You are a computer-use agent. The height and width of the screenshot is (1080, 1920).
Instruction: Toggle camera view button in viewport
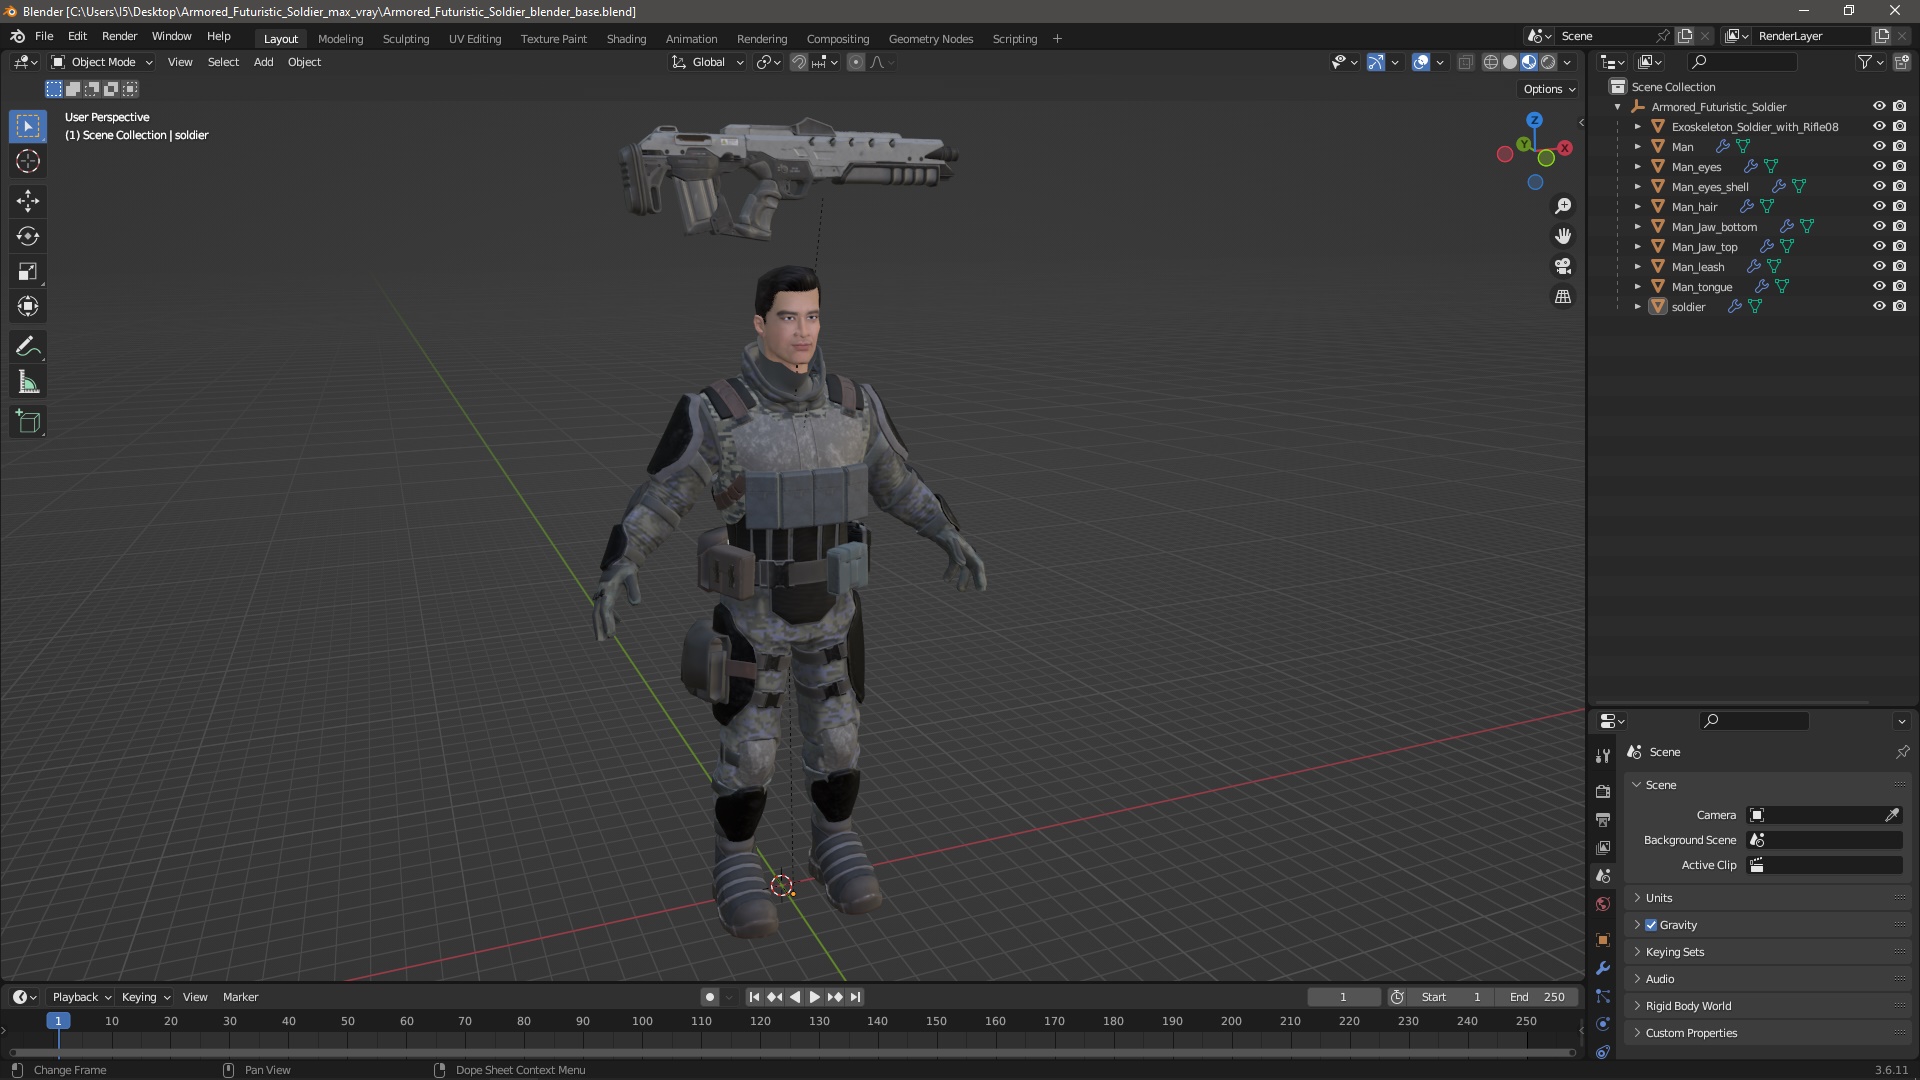click(1562, 267)
